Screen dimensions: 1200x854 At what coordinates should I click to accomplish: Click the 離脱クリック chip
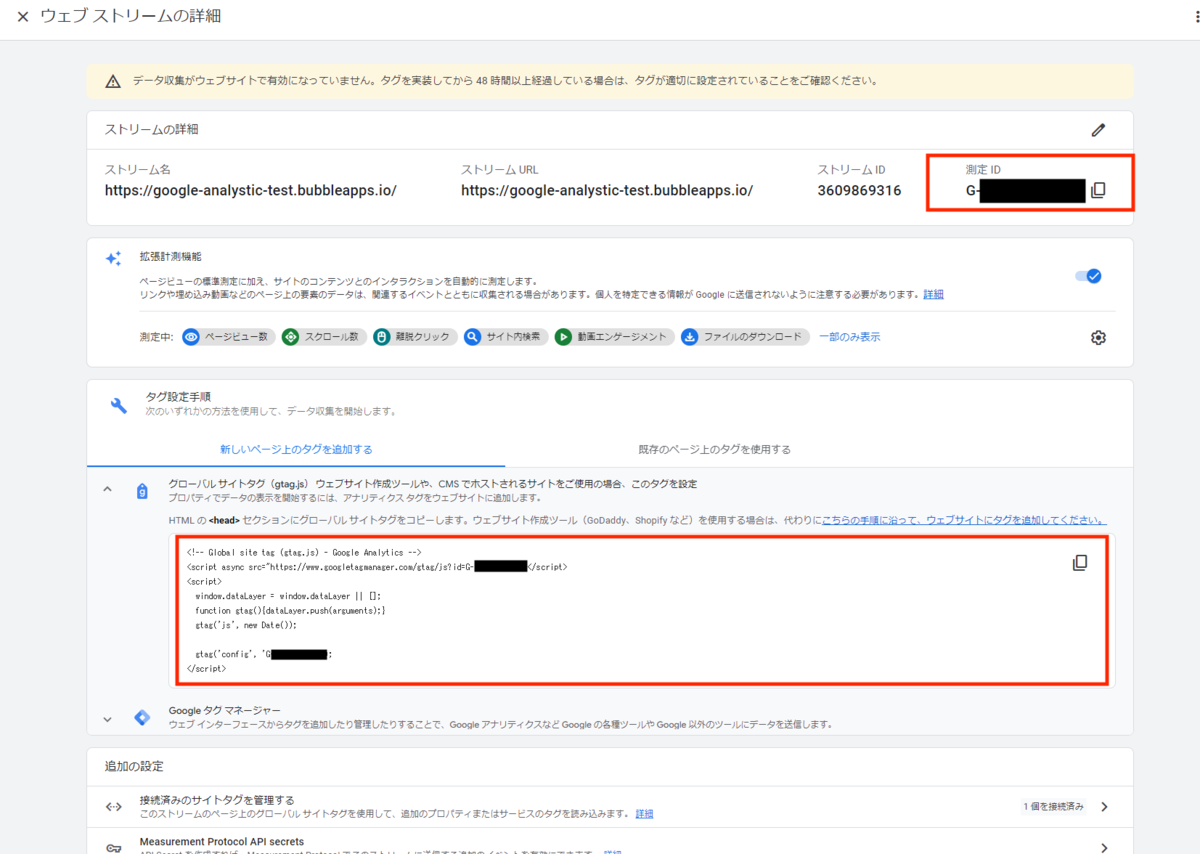[415, 337]
